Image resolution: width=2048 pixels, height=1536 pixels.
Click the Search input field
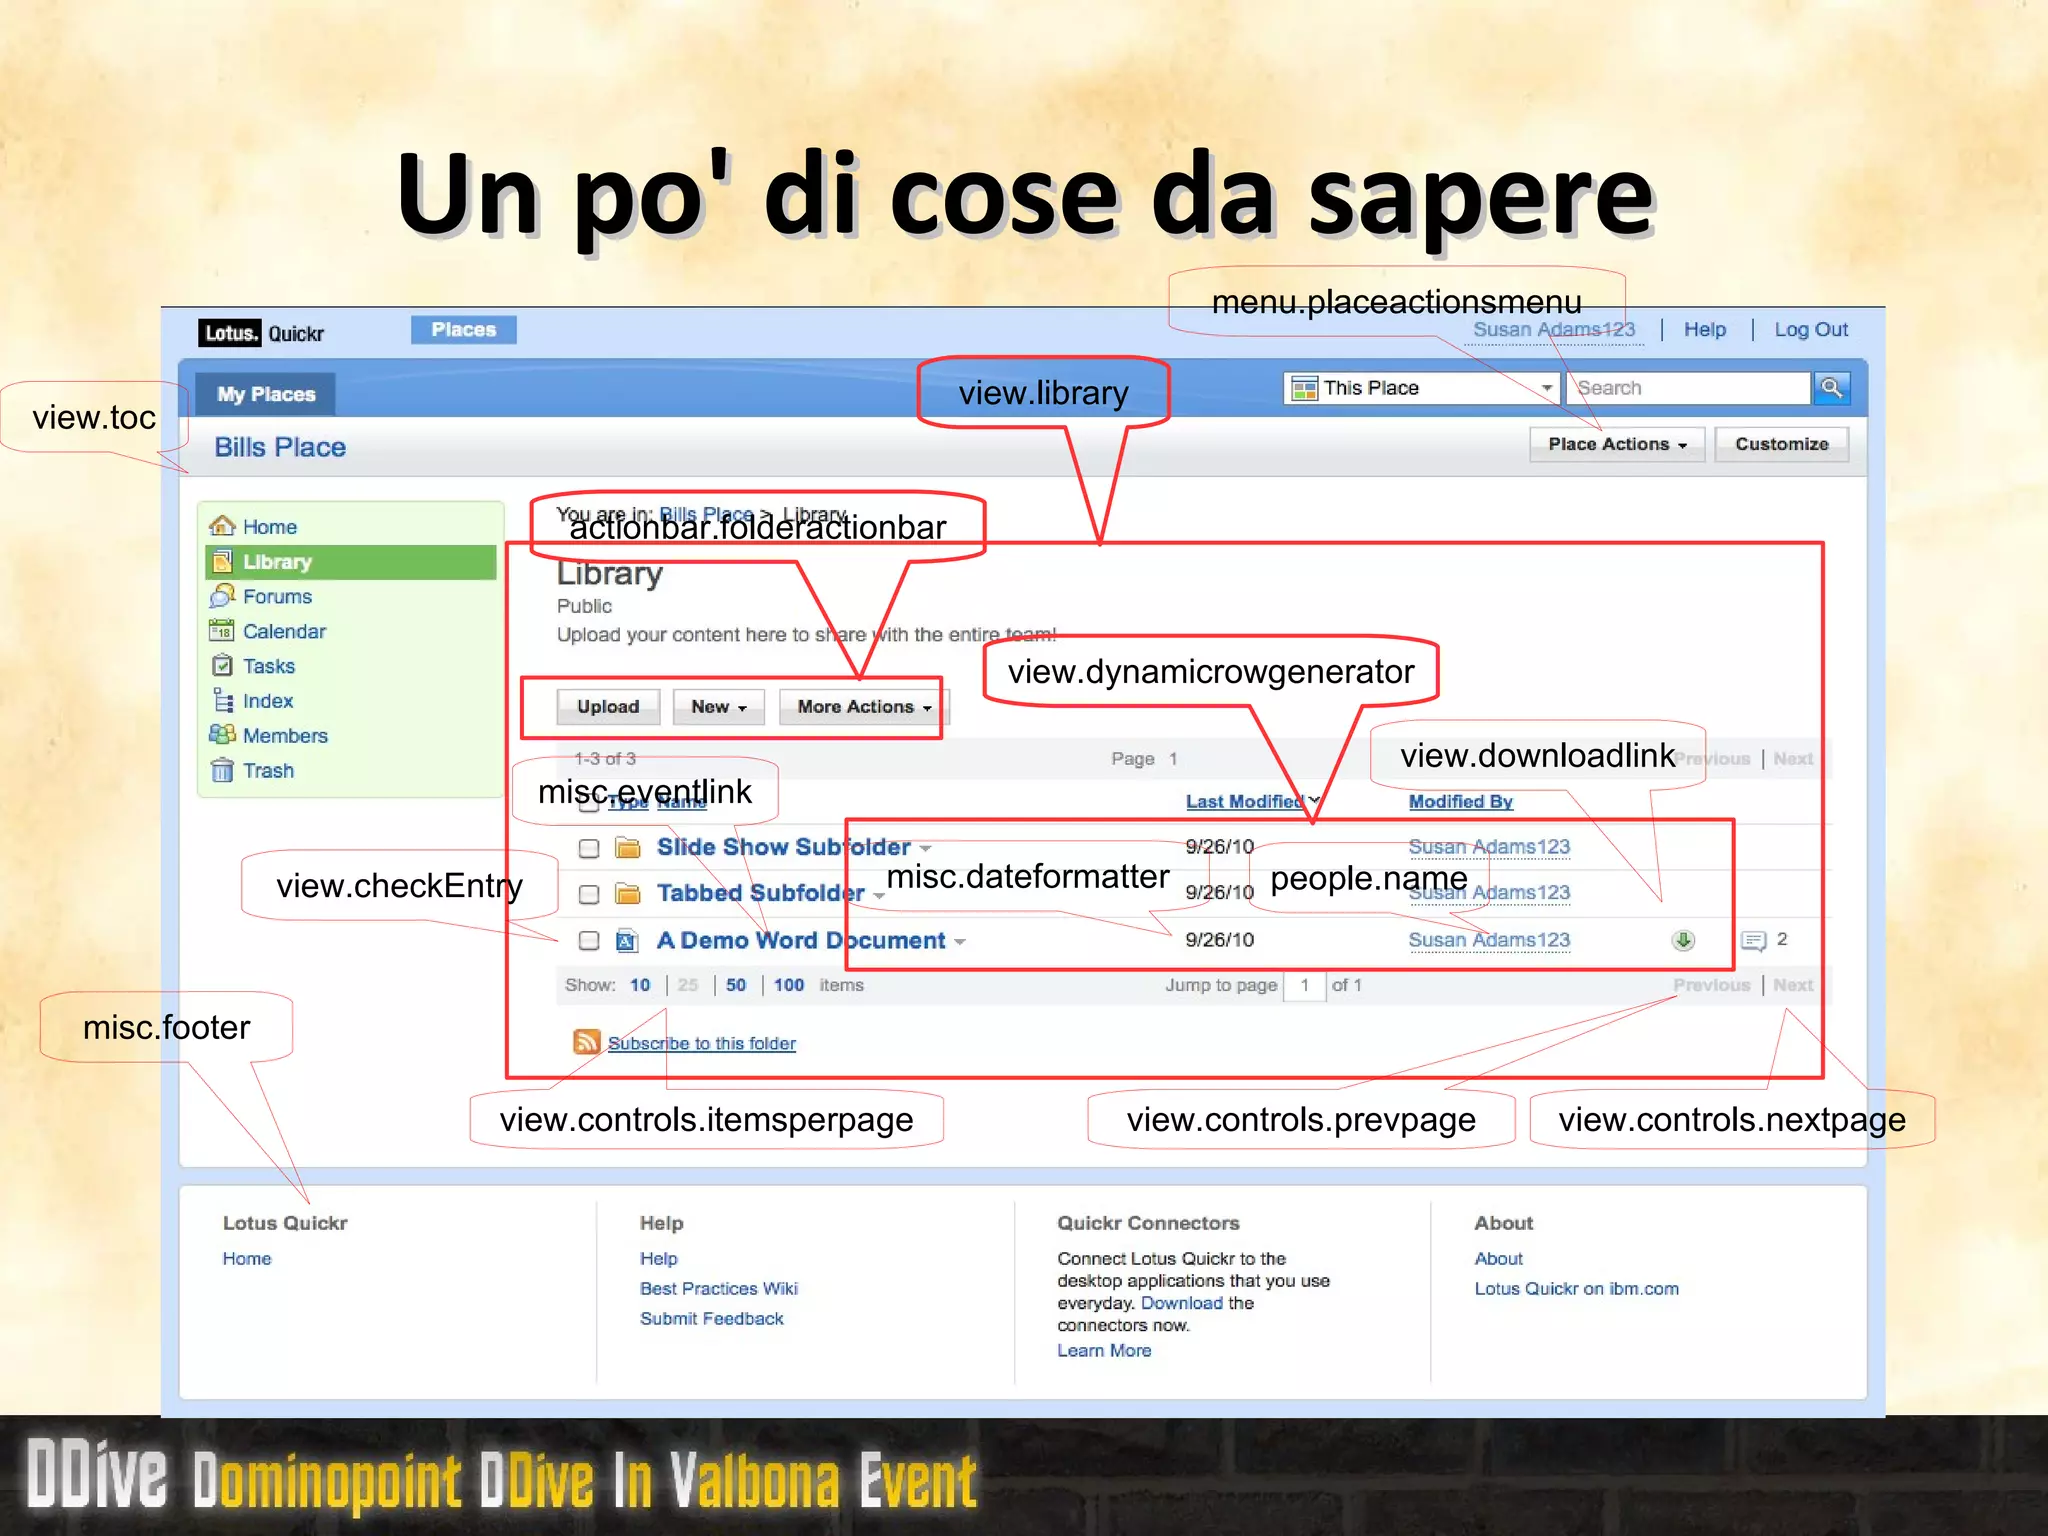click(1689, 388)
